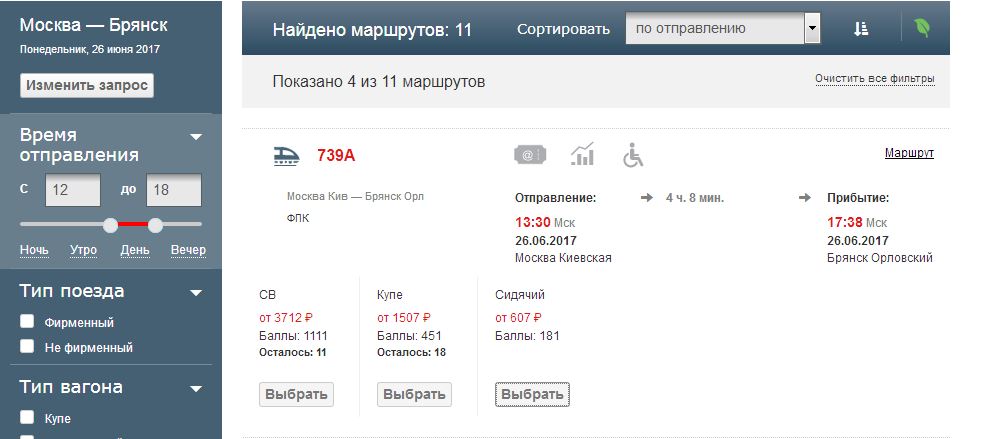This screenshot has width=990, height=439.
Task: Click the train icon beside 739А
Action: 287,155
